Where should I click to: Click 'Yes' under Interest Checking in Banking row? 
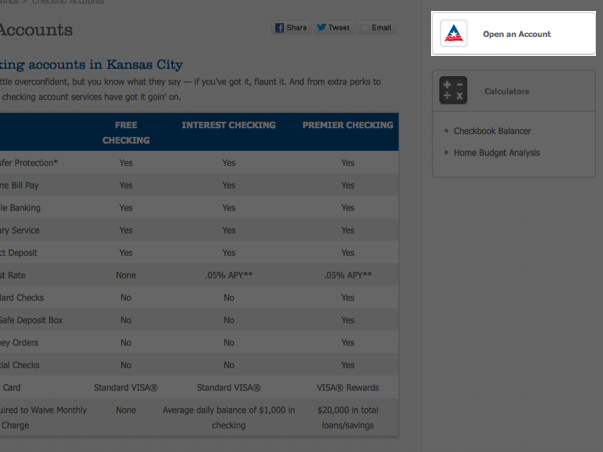coord(228,208)
